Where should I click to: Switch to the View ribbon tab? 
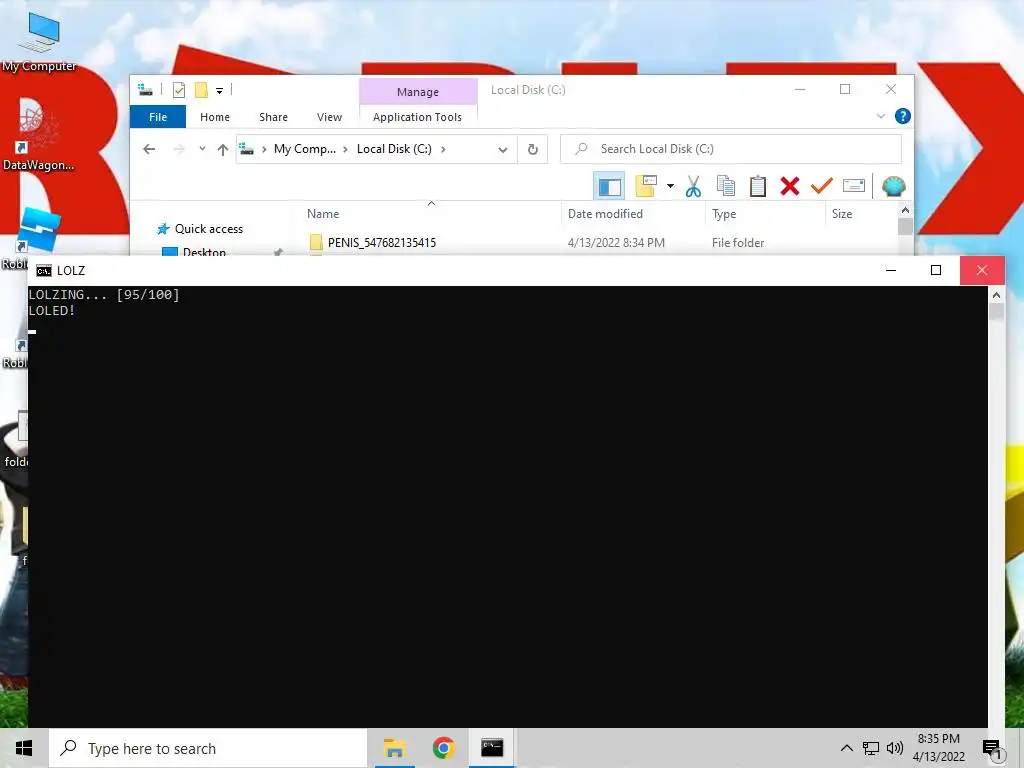[329, 117]
